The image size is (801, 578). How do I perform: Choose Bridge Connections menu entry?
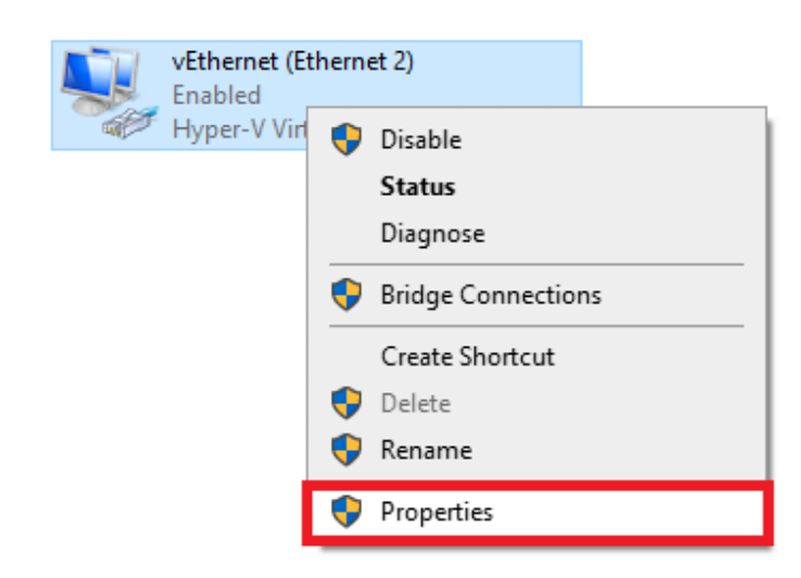click(536, 295)
